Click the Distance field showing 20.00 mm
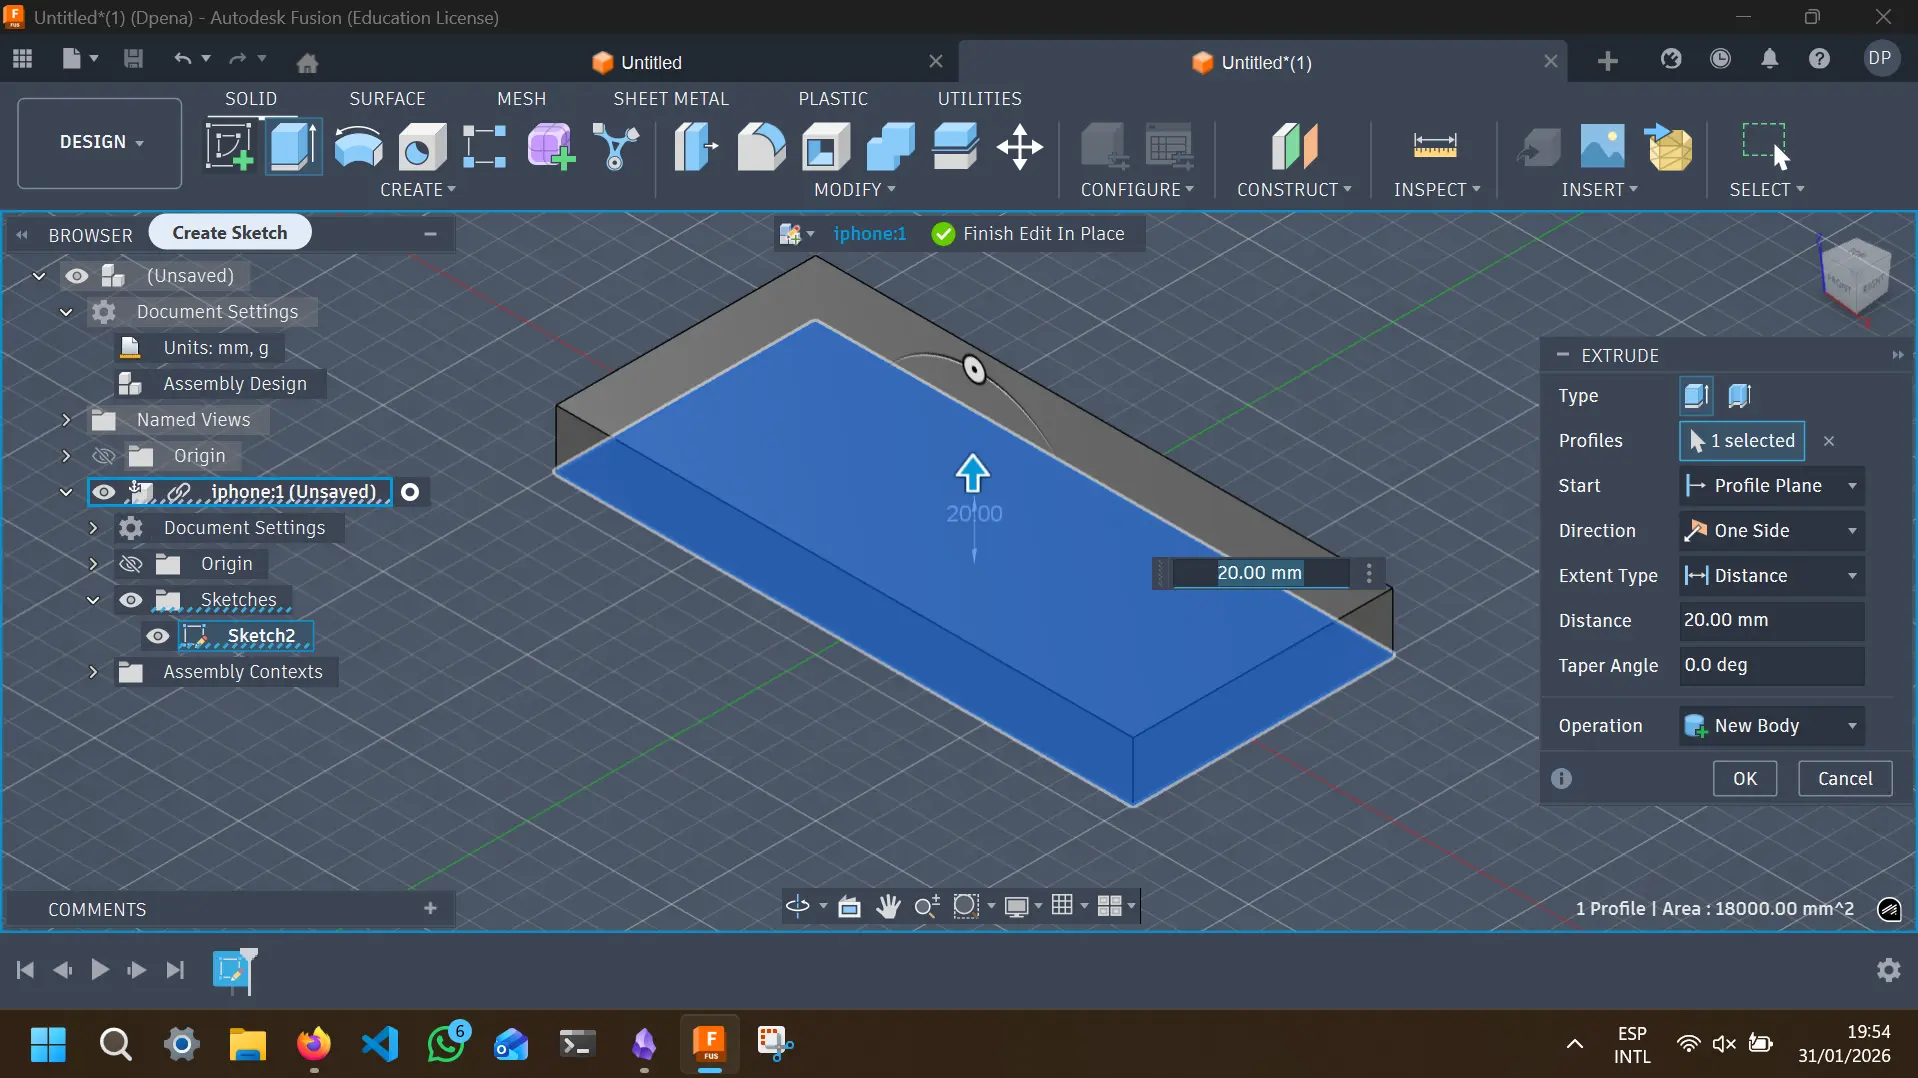Image resolution: width=1918 pixels, height=1078 pixels. (1771, 621)
